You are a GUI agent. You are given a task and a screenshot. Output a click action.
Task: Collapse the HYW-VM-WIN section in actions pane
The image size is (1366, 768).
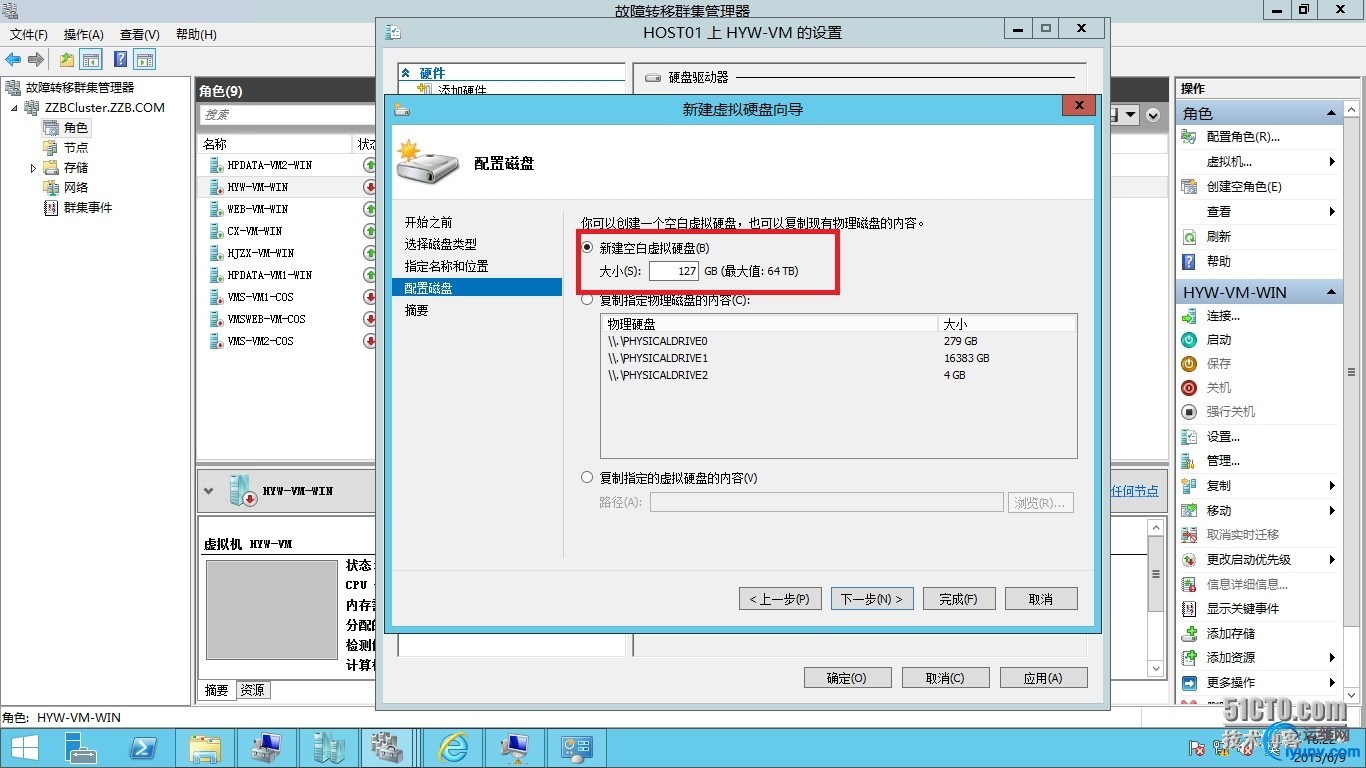tap(1331, 292)
